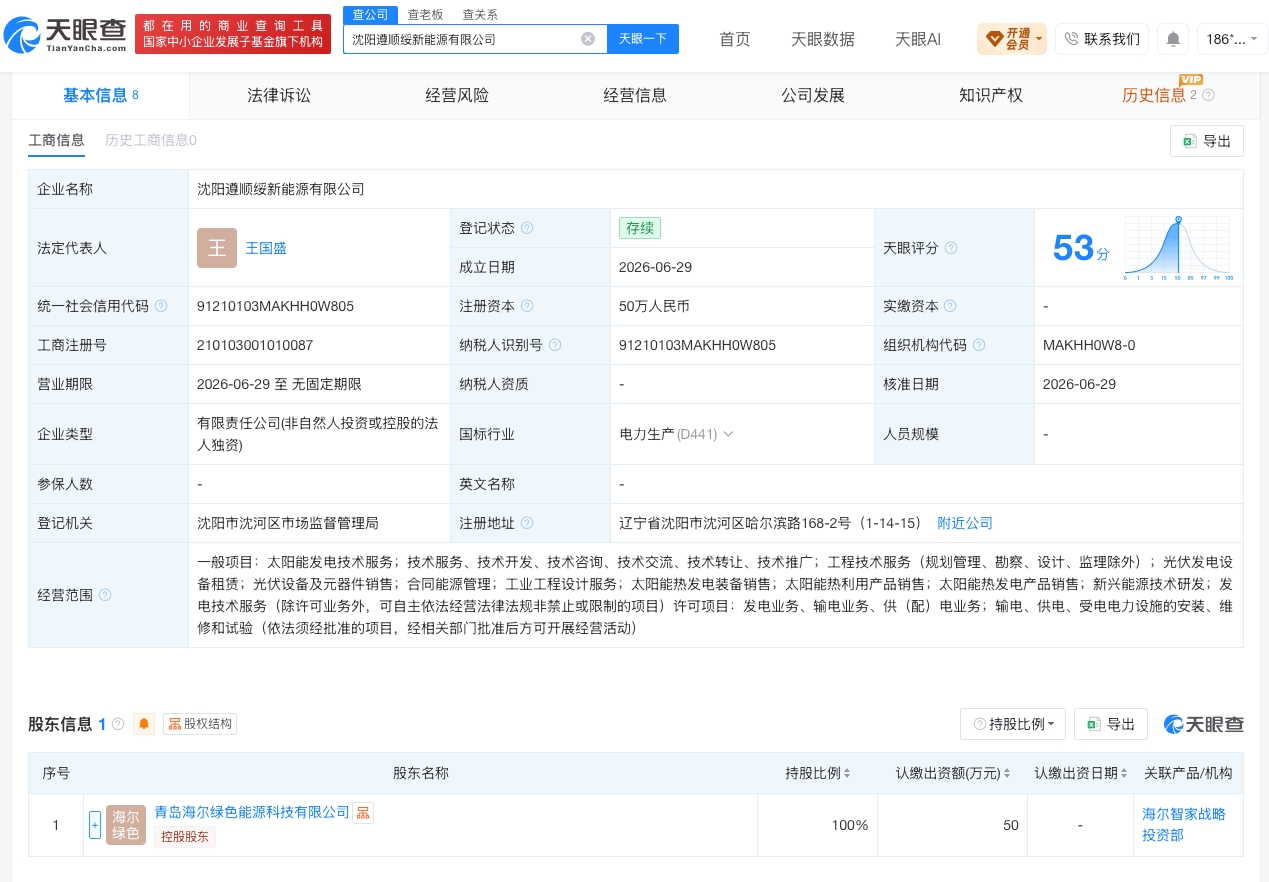1269x882 pixels.
Task: Open the 天眼评分 distribution chart
Action: click(x=1178, y=248)
